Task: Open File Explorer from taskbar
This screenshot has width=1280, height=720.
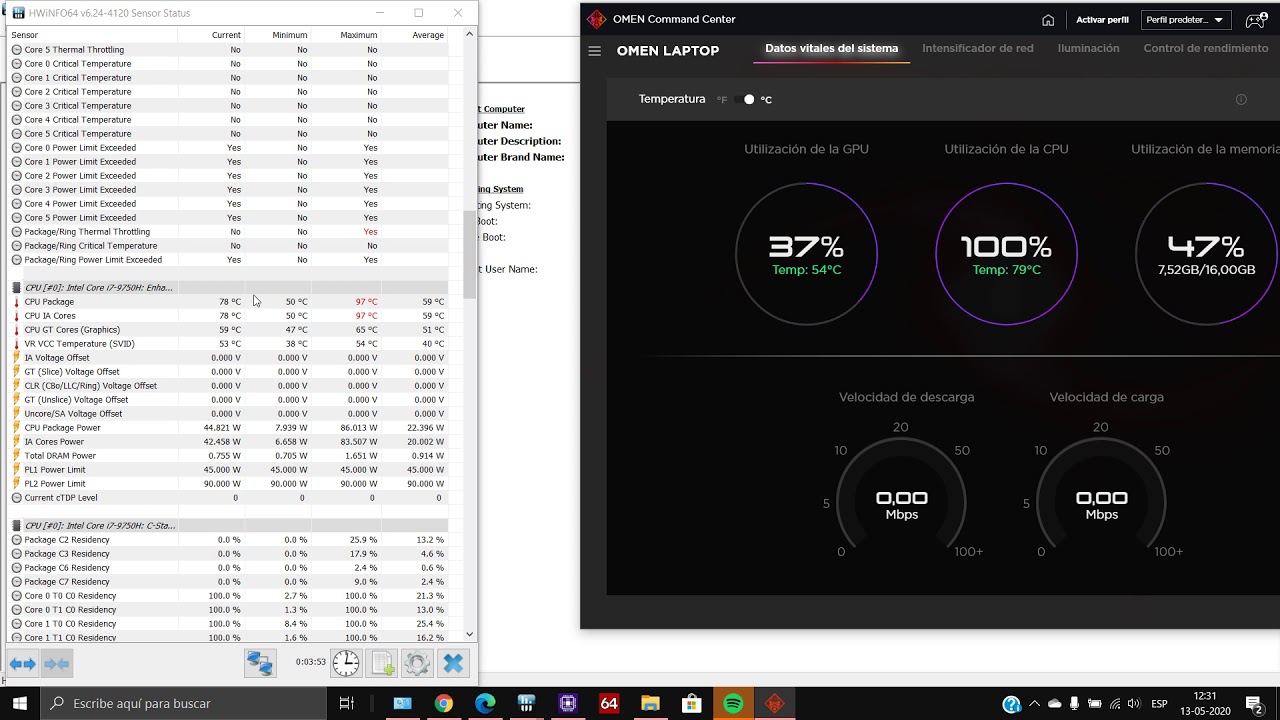Action: pyautogui.click(x=650, y=703)
